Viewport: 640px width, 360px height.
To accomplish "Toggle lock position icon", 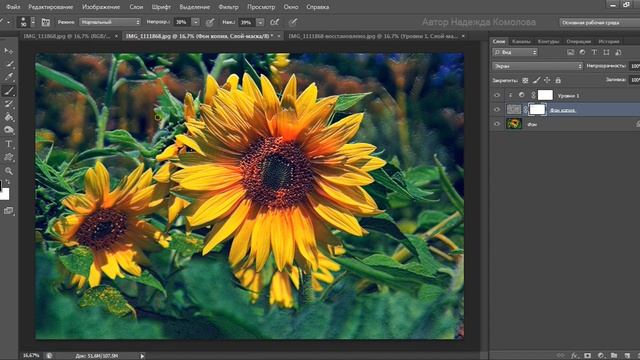I will point(547,80).
